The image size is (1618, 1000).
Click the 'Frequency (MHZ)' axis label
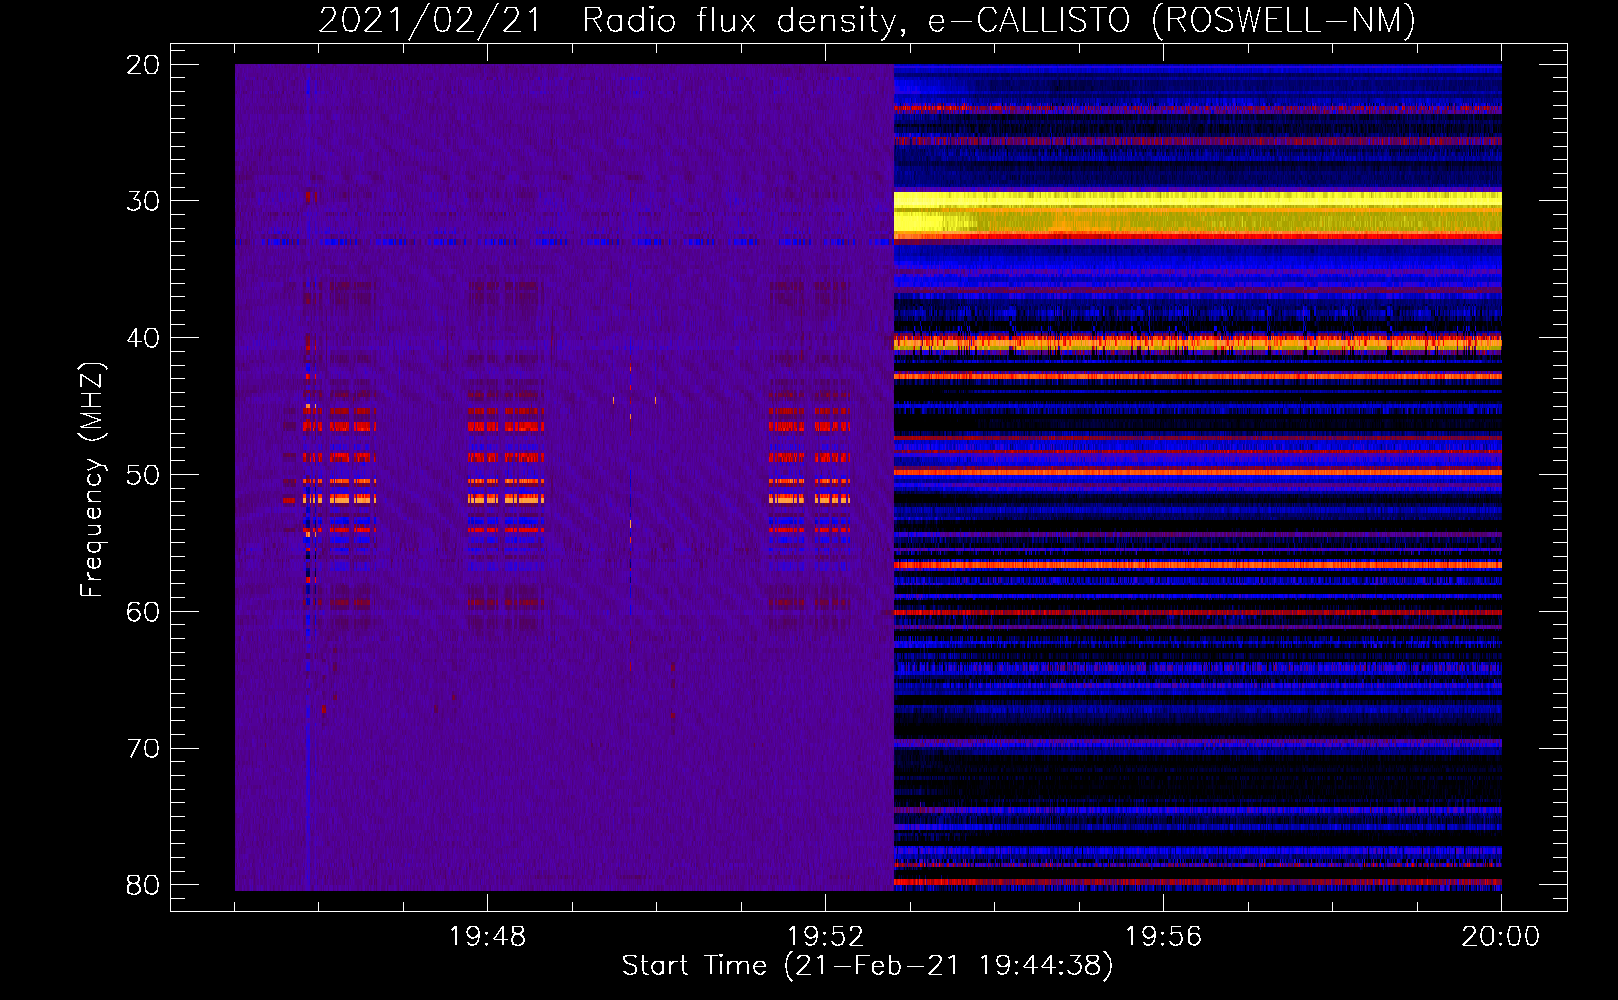click(92, 480)
